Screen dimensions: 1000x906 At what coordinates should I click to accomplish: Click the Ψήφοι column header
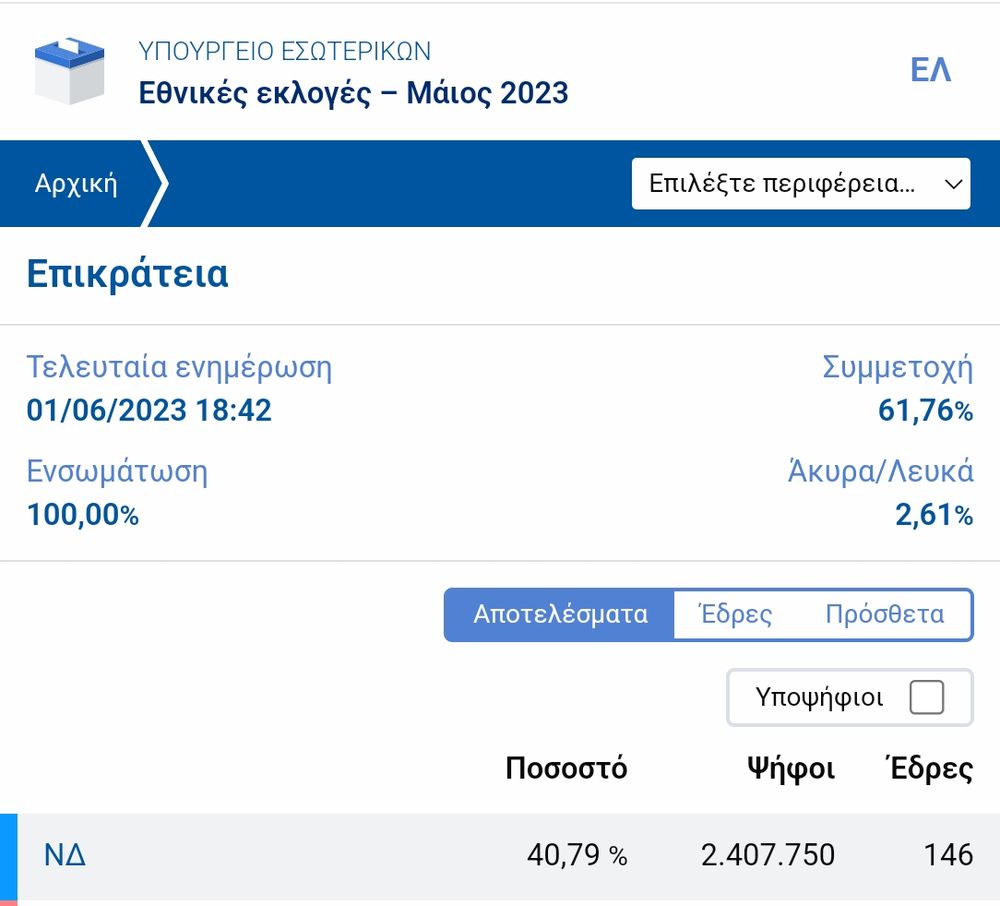(791, 768)
